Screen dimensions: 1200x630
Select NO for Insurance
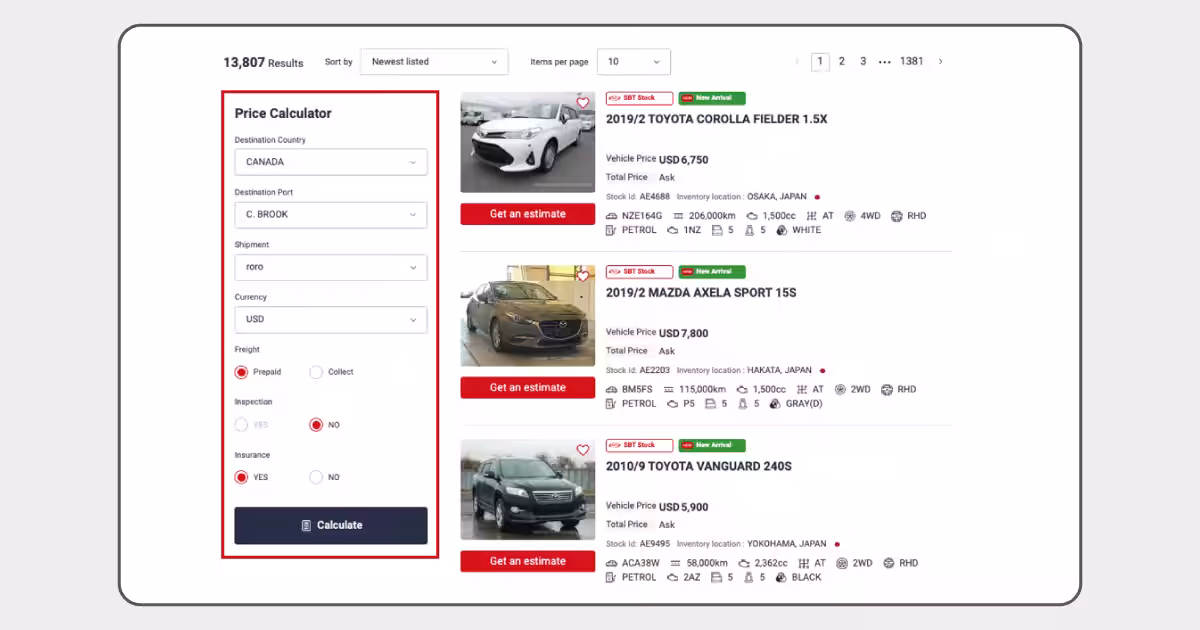(x=316, y=477)
